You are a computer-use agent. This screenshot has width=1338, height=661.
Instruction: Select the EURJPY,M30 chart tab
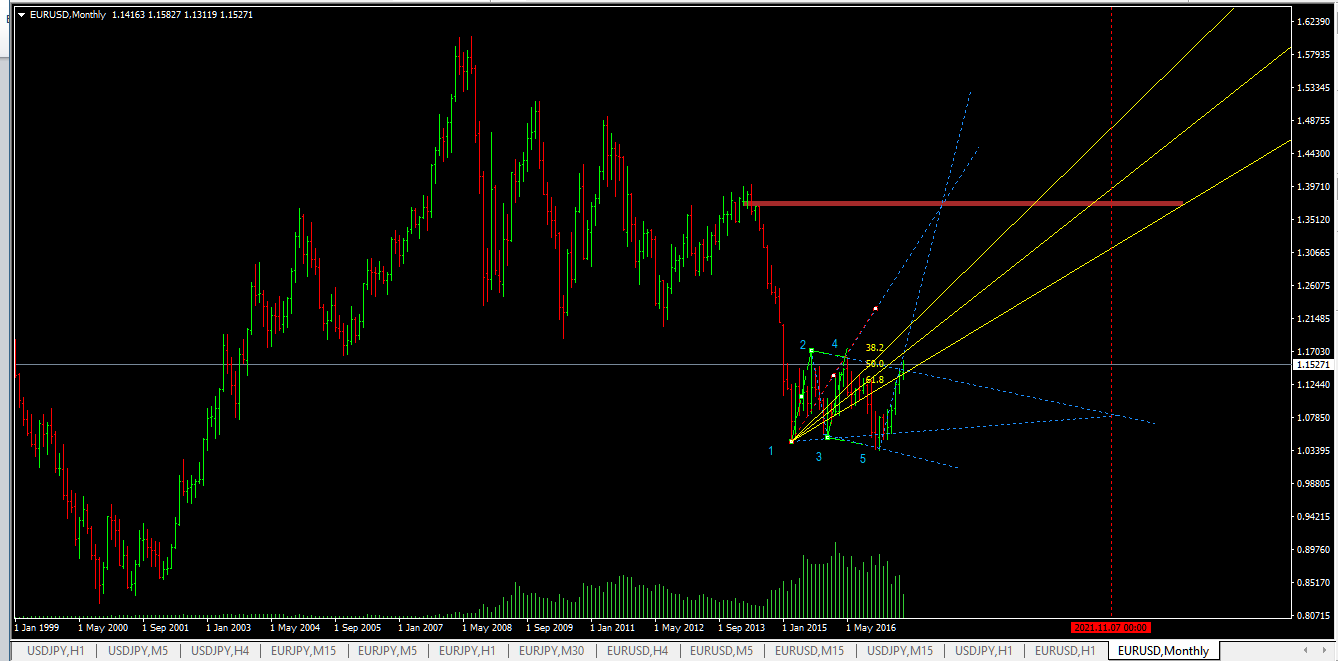point(553,651)
